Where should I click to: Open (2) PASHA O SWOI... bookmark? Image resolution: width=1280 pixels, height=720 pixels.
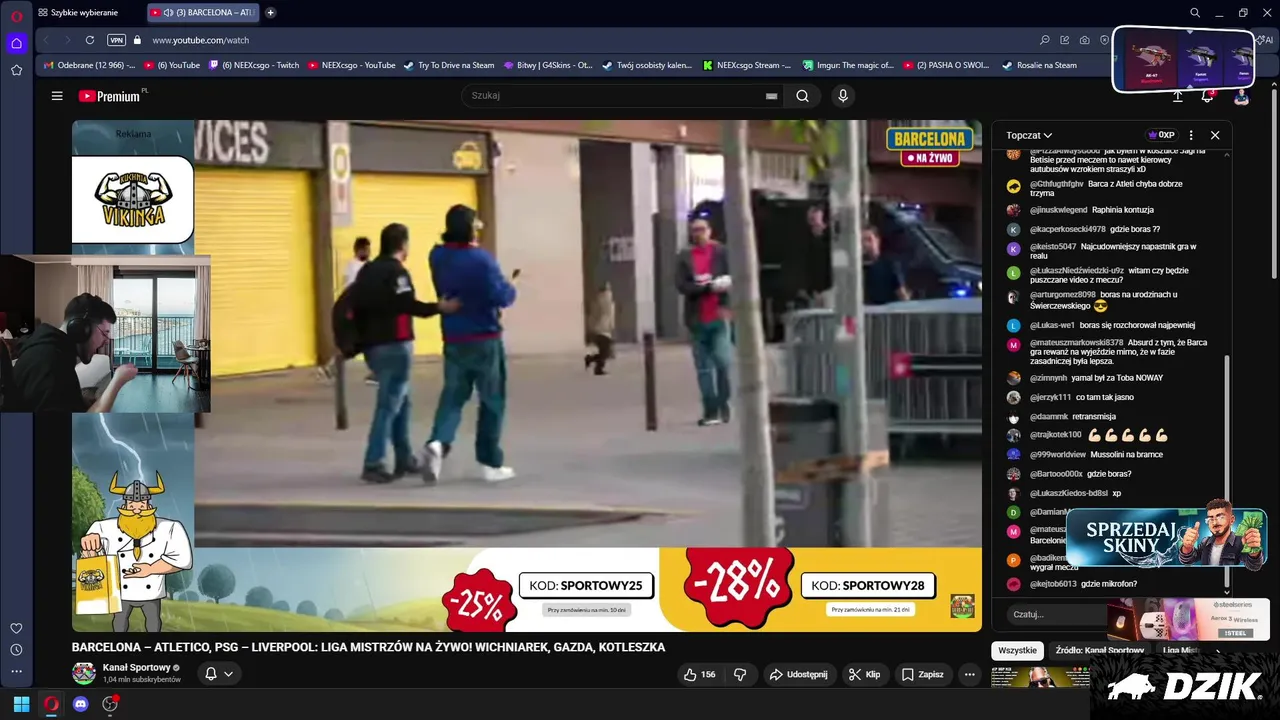[946, 65]
